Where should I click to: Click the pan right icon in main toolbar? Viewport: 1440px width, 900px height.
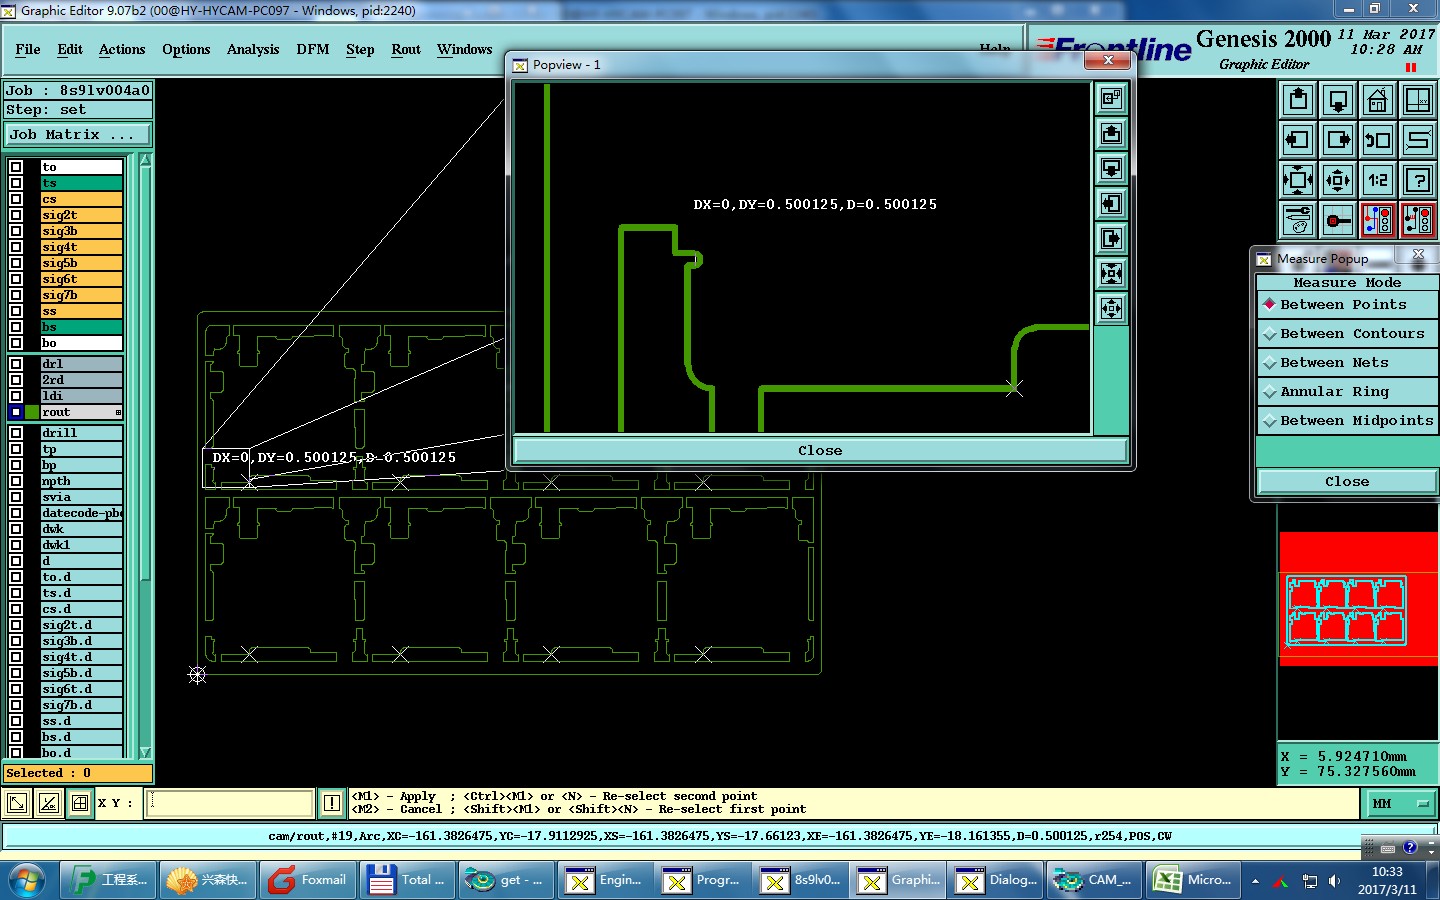[1338, 140]
